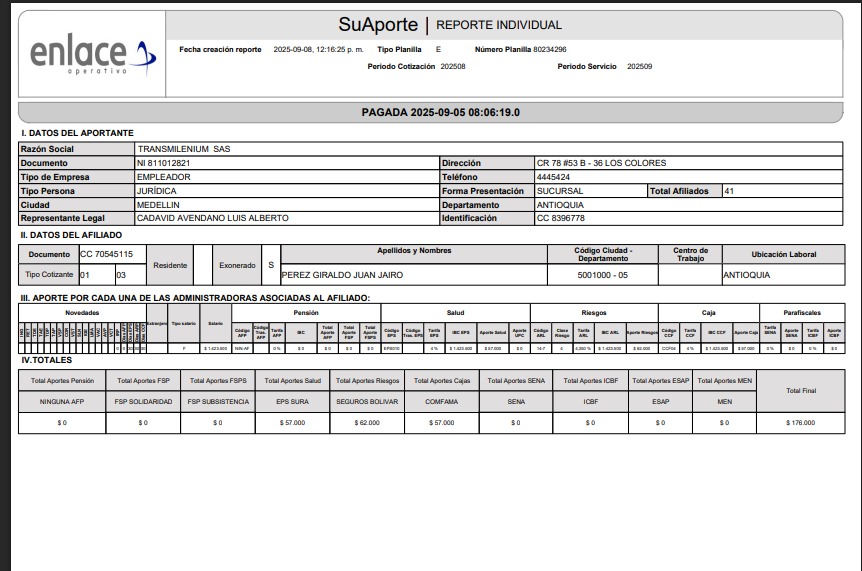The height and width of the screenshot is (571, 862).
Task: Select the Identificación value CC 8396778
Action: point(560,218)
